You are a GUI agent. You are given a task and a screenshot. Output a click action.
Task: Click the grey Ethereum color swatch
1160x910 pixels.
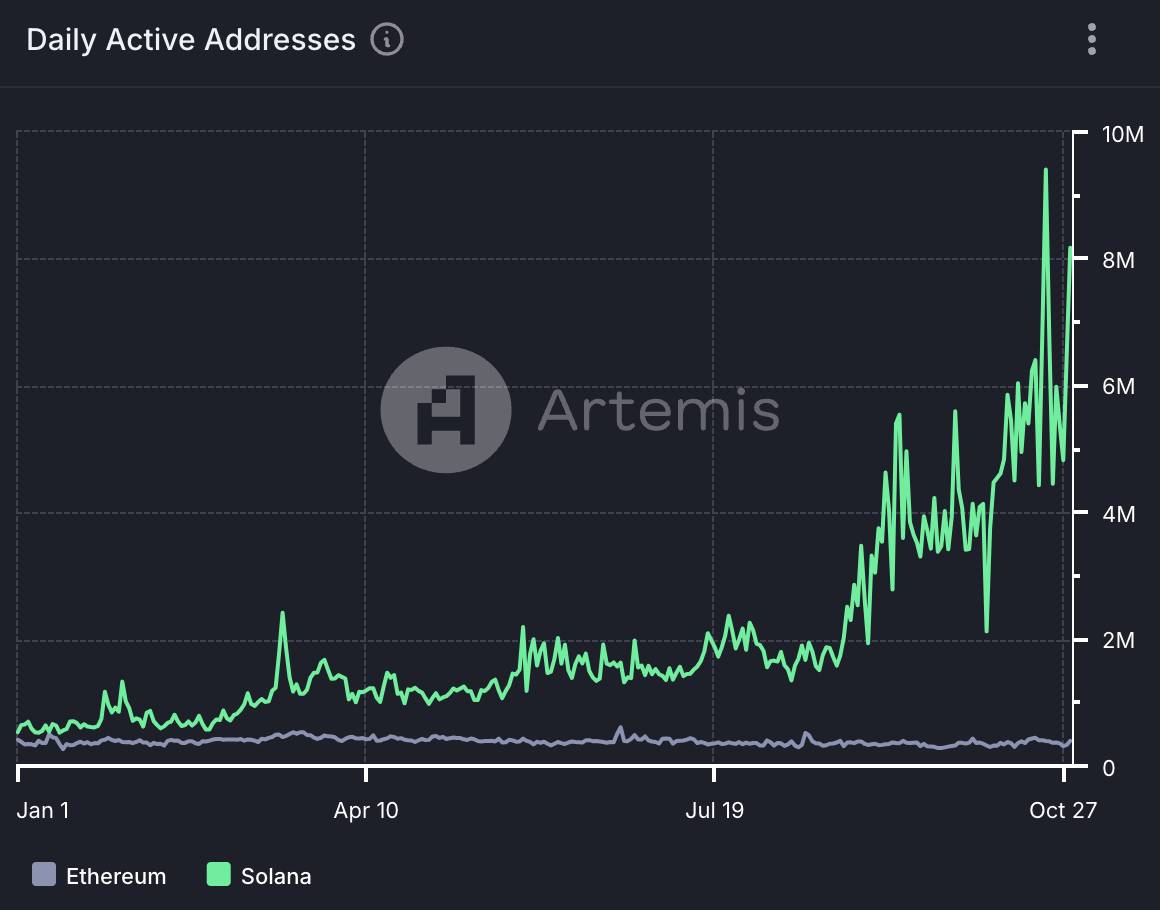pyautogui.click(x=44, y=874)
